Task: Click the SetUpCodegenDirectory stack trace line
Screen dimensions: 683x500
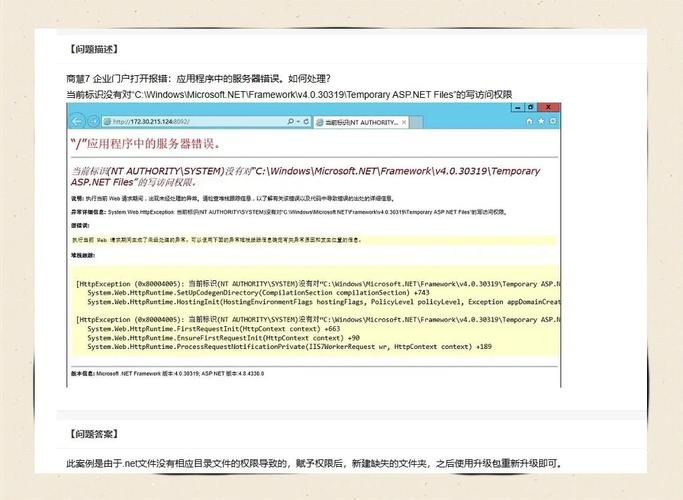Action: [x=258, y=293]
